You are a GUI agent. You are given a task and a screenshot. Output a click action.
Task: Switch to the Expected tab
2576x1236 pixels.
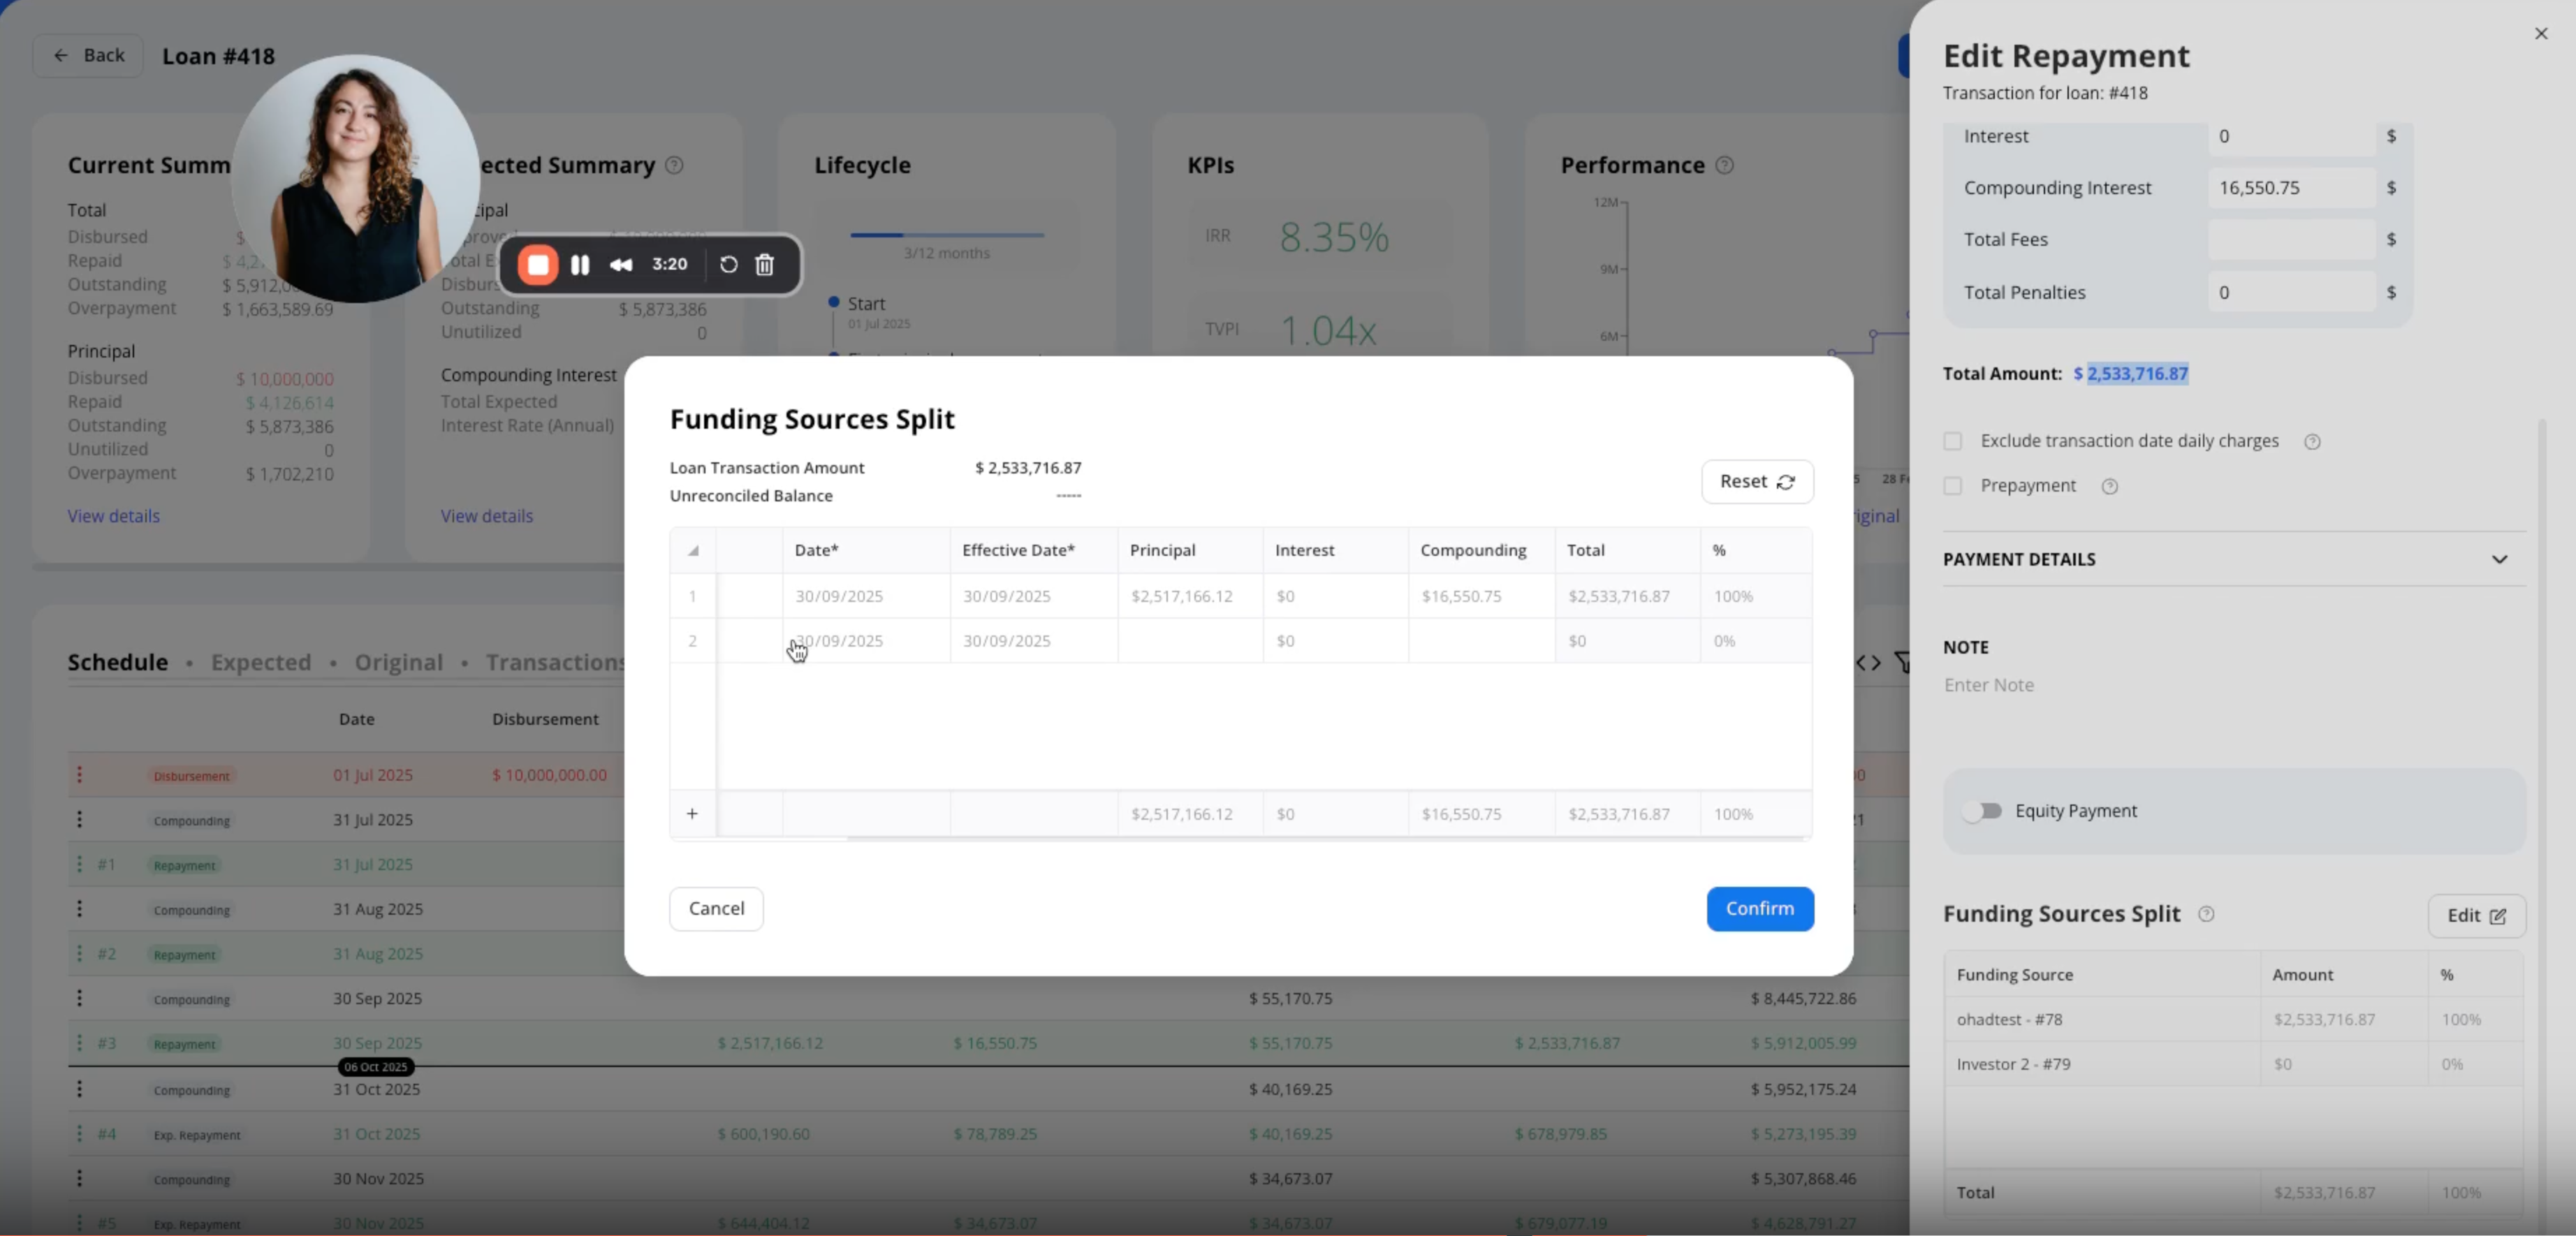click(261, 663)
